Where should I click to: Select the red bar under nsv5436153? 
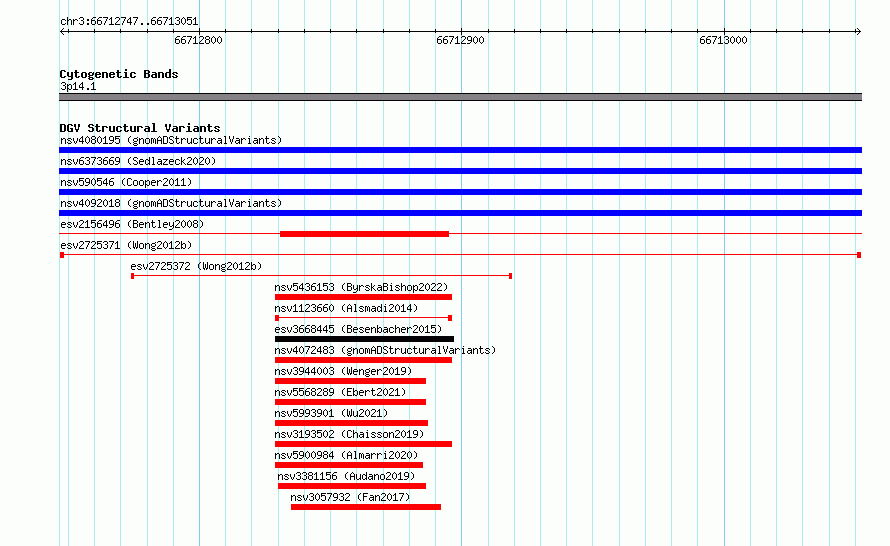click(x=363, y=297)
